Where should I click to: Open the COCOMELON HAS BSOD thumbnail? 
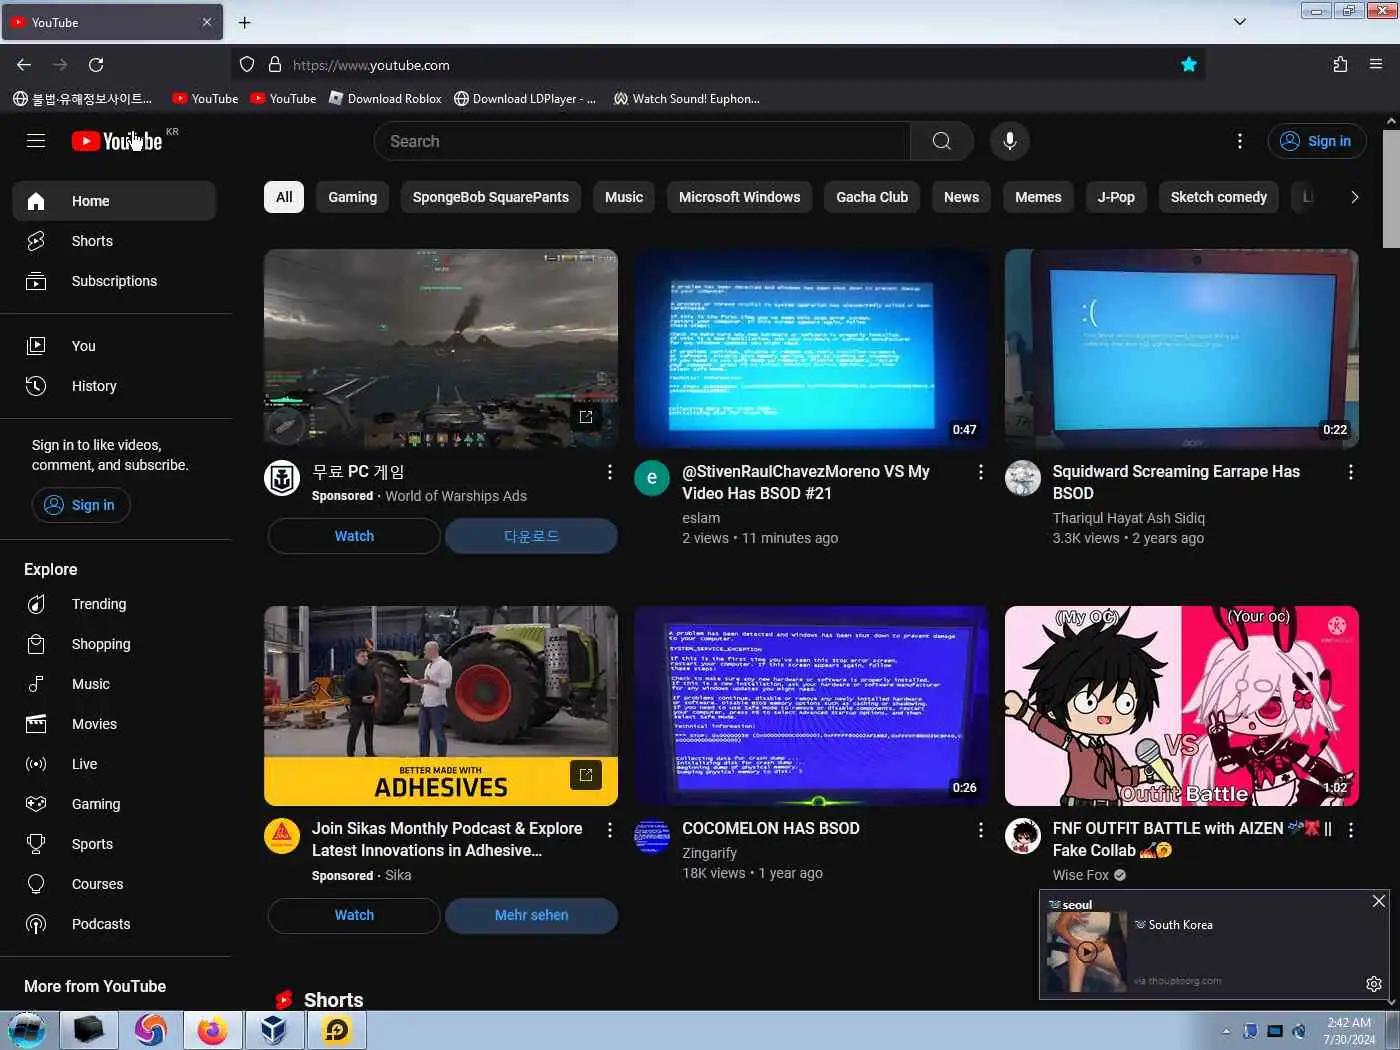[x=811, y=706]
